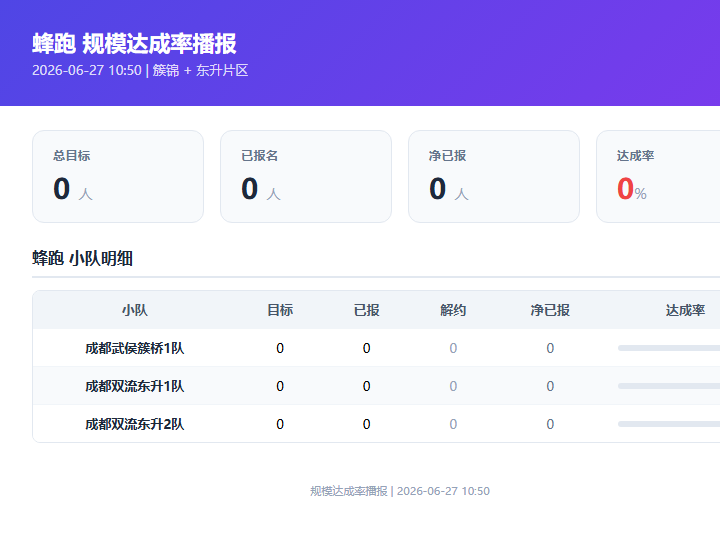Click the 总目标 summary card

pyautogui.click(x=118, y=176)
